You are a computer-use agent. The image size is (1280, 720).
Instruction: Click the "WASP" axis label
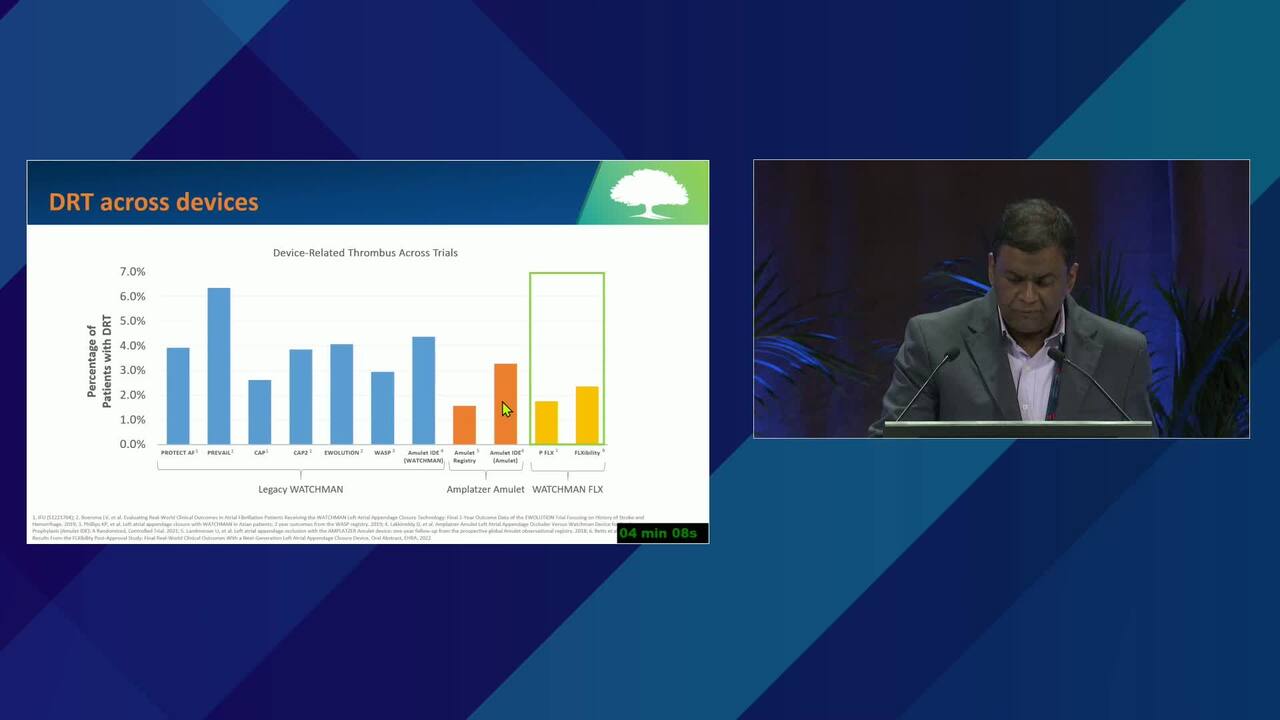pyautogui.click(x=384, y=453)
